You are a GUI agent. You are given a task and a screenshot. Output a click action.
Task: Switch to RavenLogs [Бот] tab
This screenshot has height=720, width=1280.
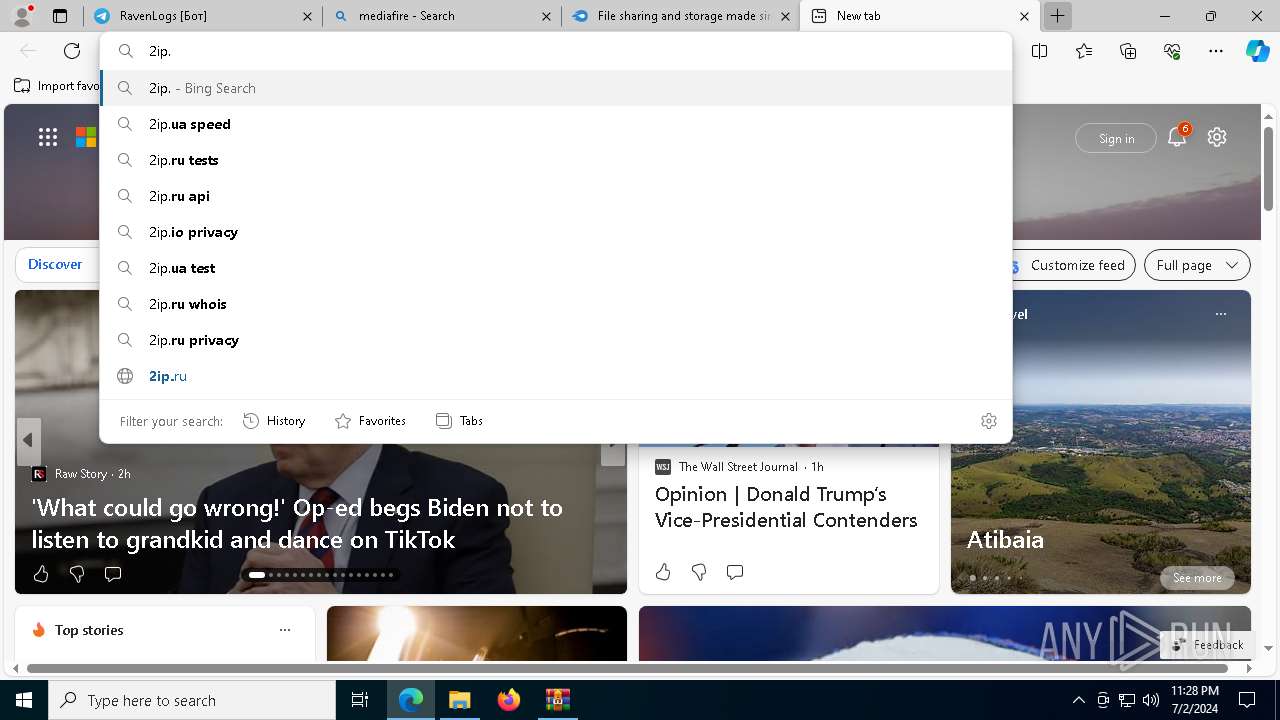(202, 16)
